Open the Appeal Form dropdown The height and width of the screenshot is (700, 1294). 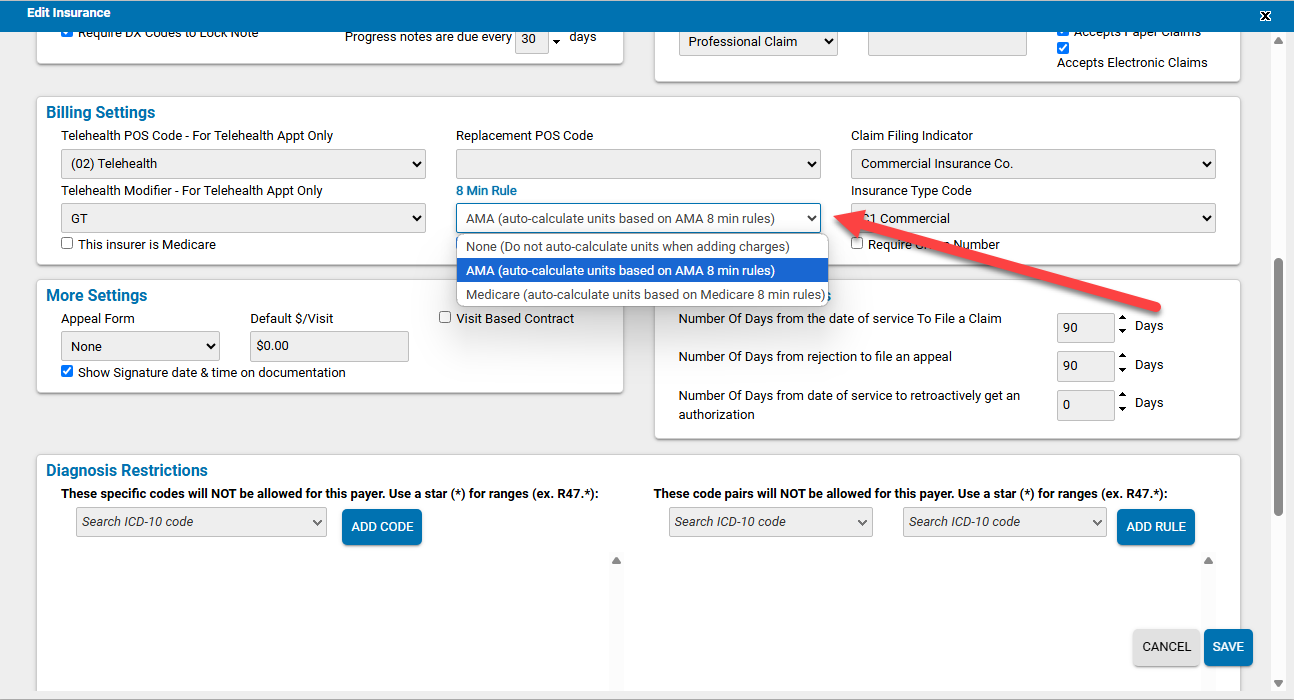[x=140, y=345]
